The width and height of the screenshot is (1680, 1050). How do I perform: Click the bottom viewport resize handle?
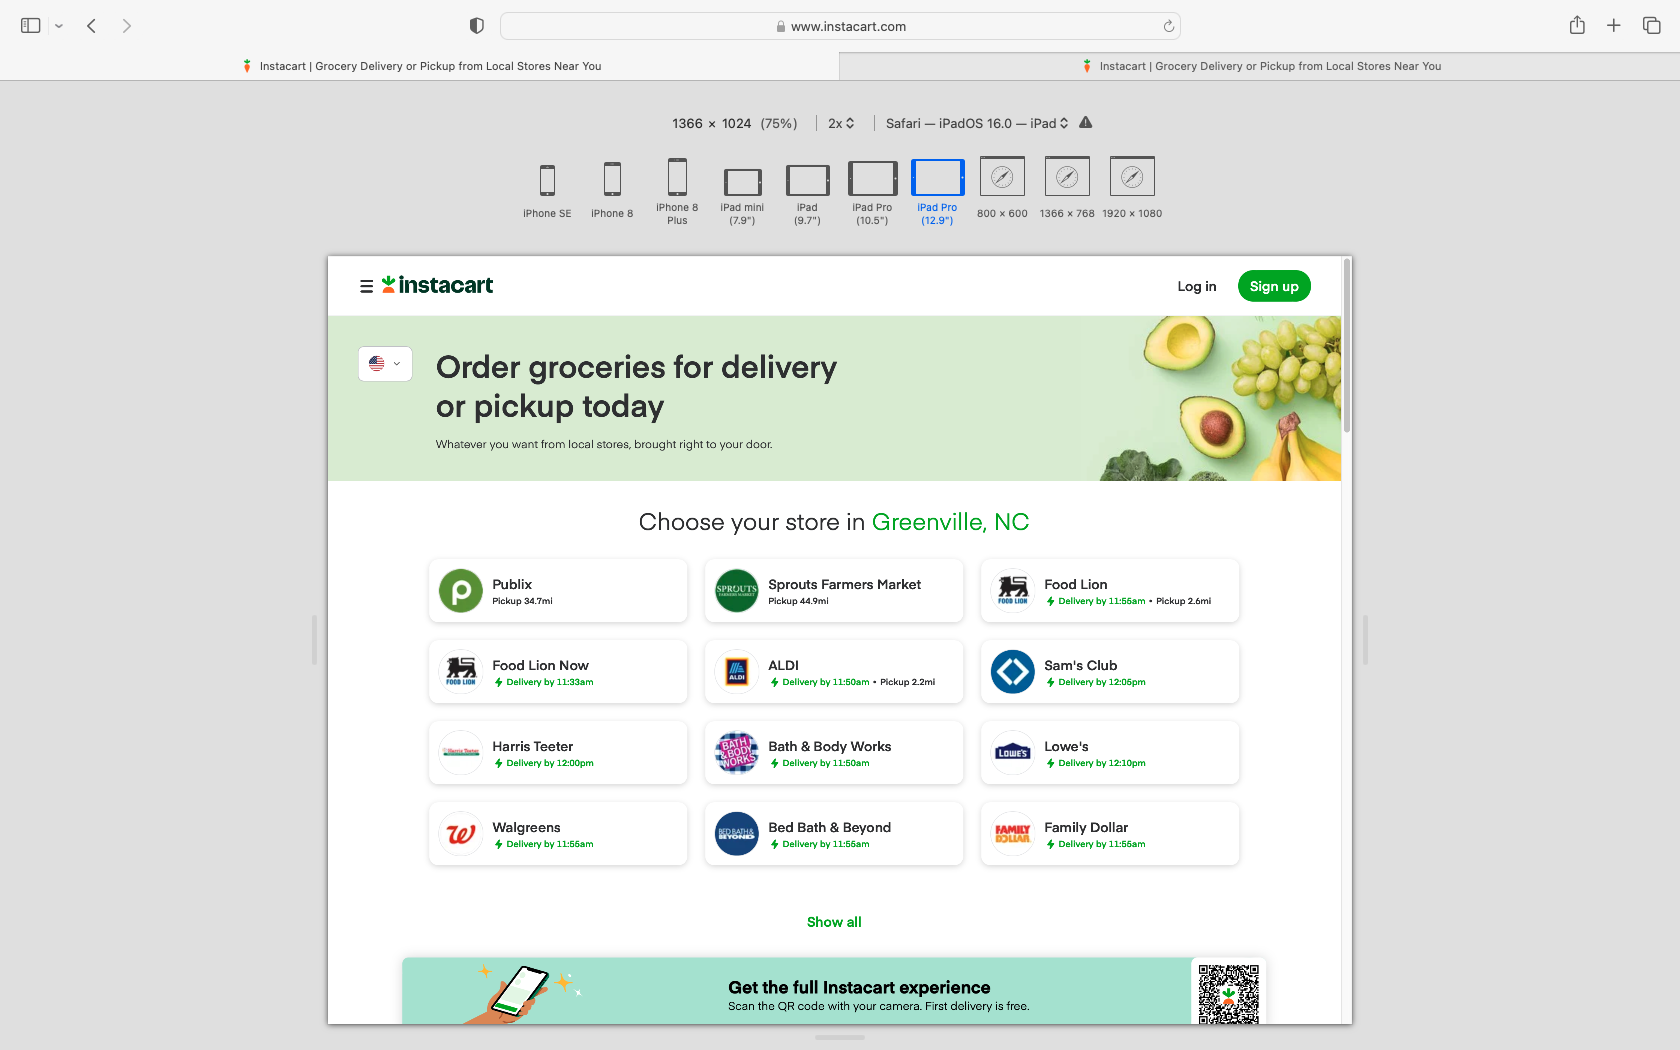point(840,1038)
